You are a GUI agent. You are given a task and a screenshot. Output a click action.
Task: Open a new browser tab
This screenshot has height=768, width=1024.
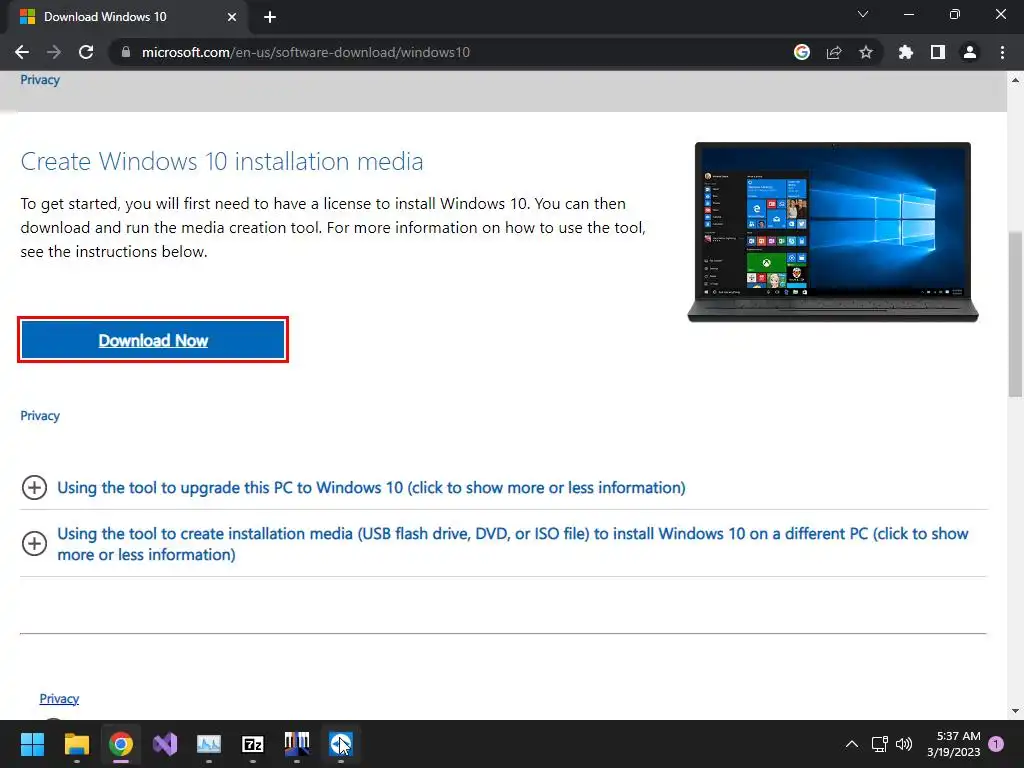[270, 17]
